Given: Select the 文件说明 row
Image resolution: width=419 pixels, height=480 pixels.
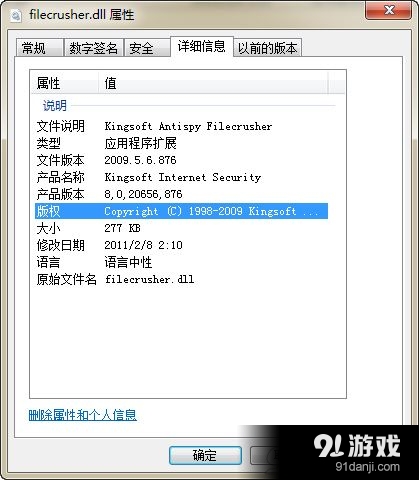Looking at the screenshot, I should (x=181, y=126).
